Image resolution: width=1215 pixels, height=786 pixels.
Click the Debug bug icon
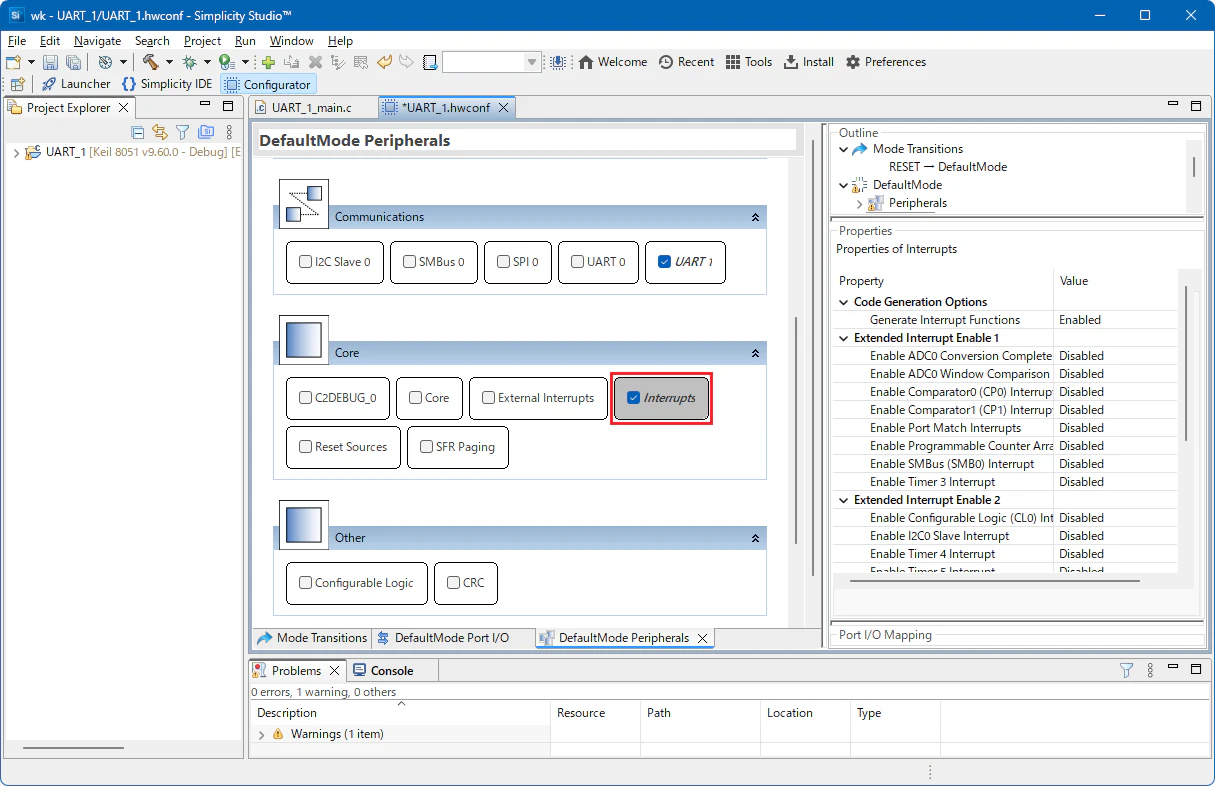(x=189, y=62)
